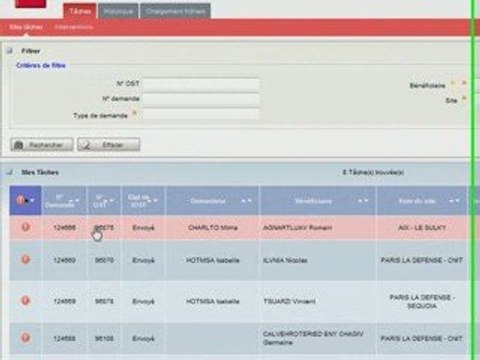Click the Effacer button
This screenshot has height=360, width=480.
coord(109,145)
